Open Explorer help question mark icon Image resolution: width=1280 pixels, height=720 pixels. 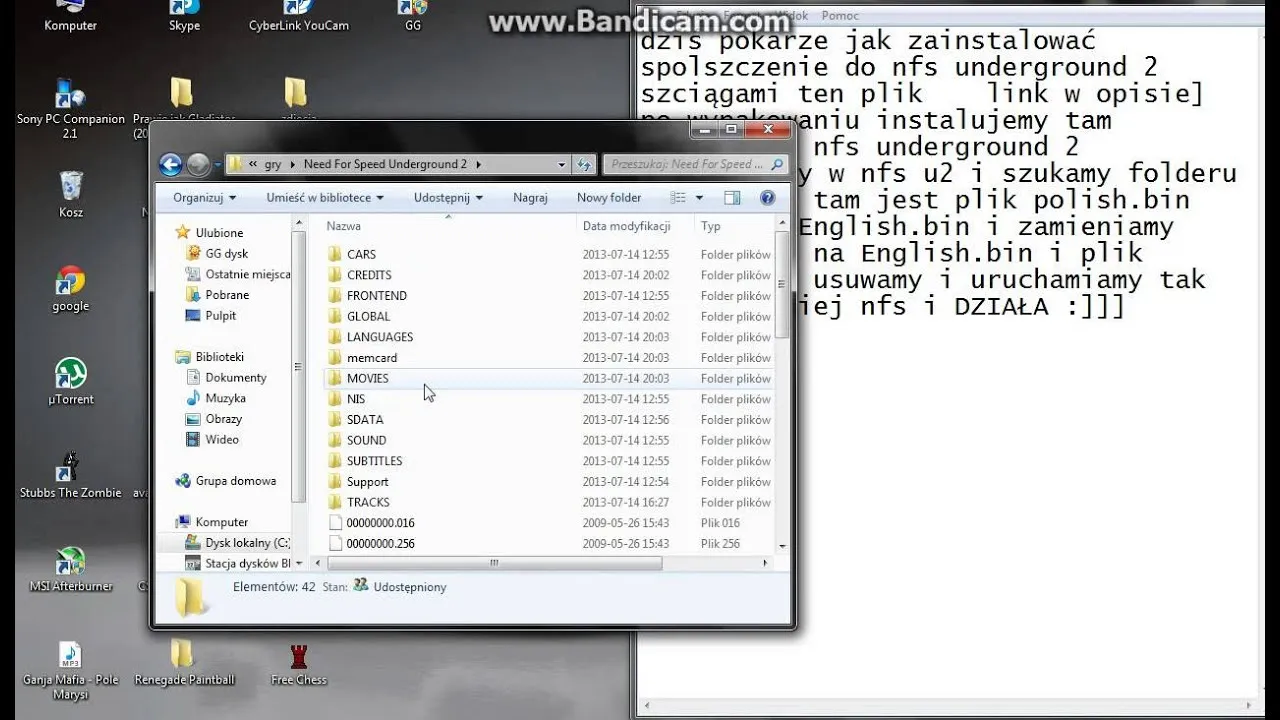click(x=767, y=198)
